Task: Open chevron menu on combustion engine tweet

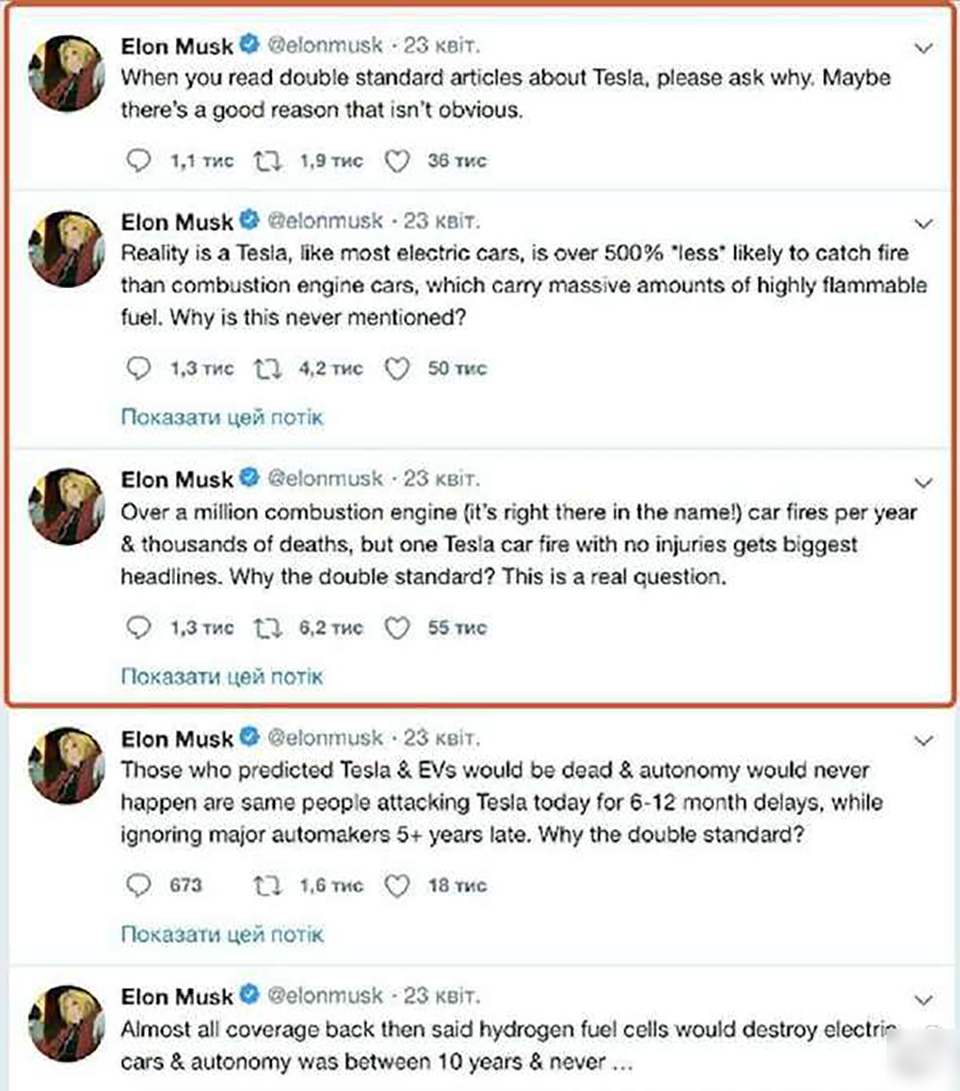Action: pyautogui.click(x=923, y=482)
